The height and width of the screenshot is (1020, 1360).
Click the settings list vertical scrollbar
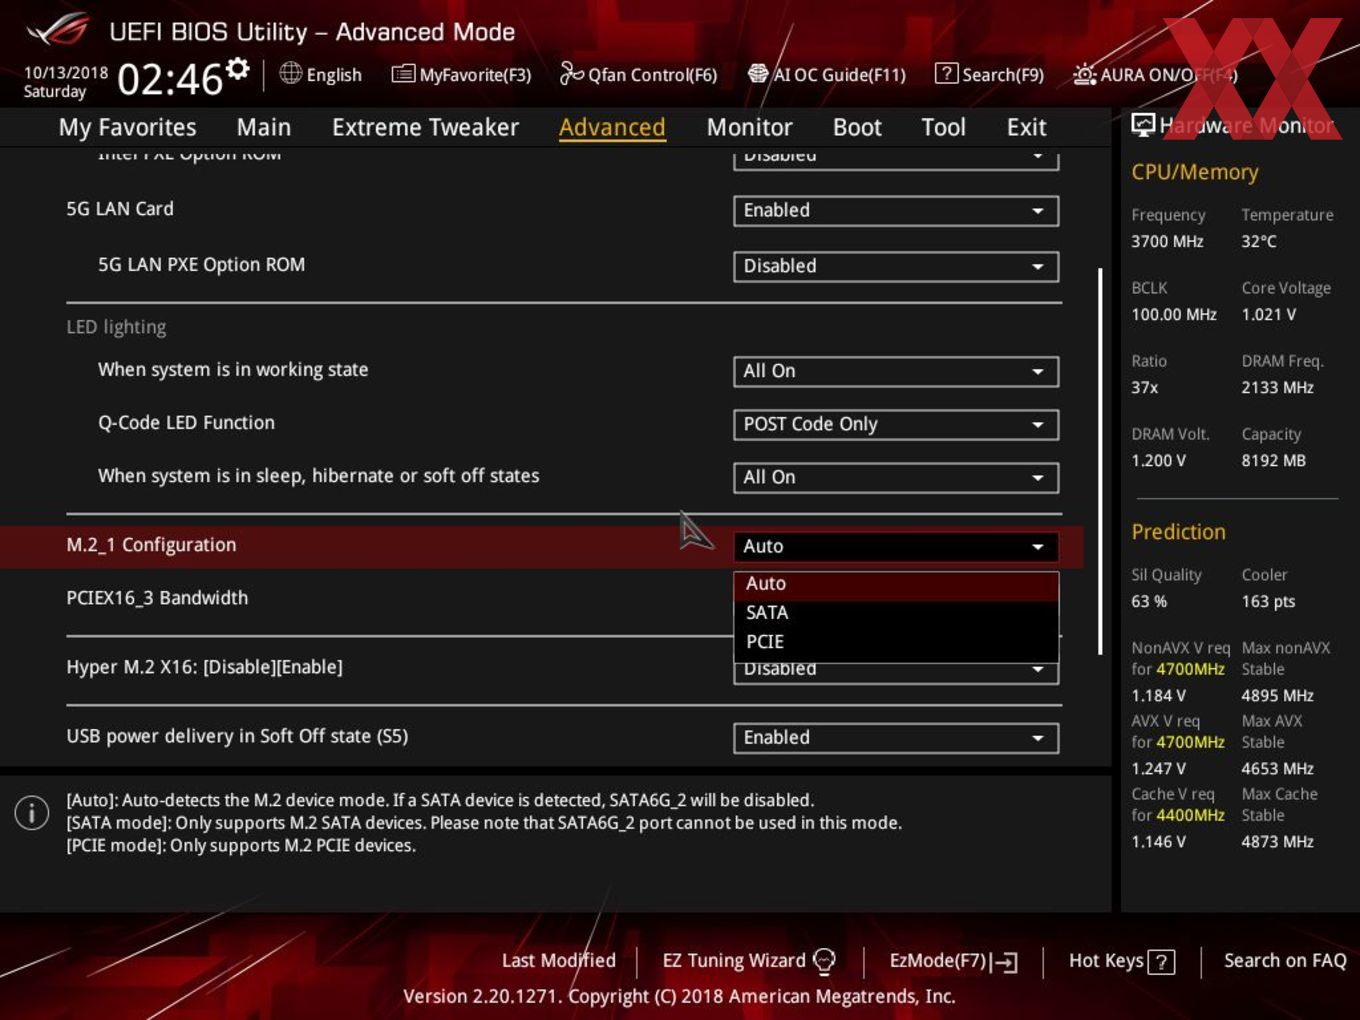(1099, 460)
